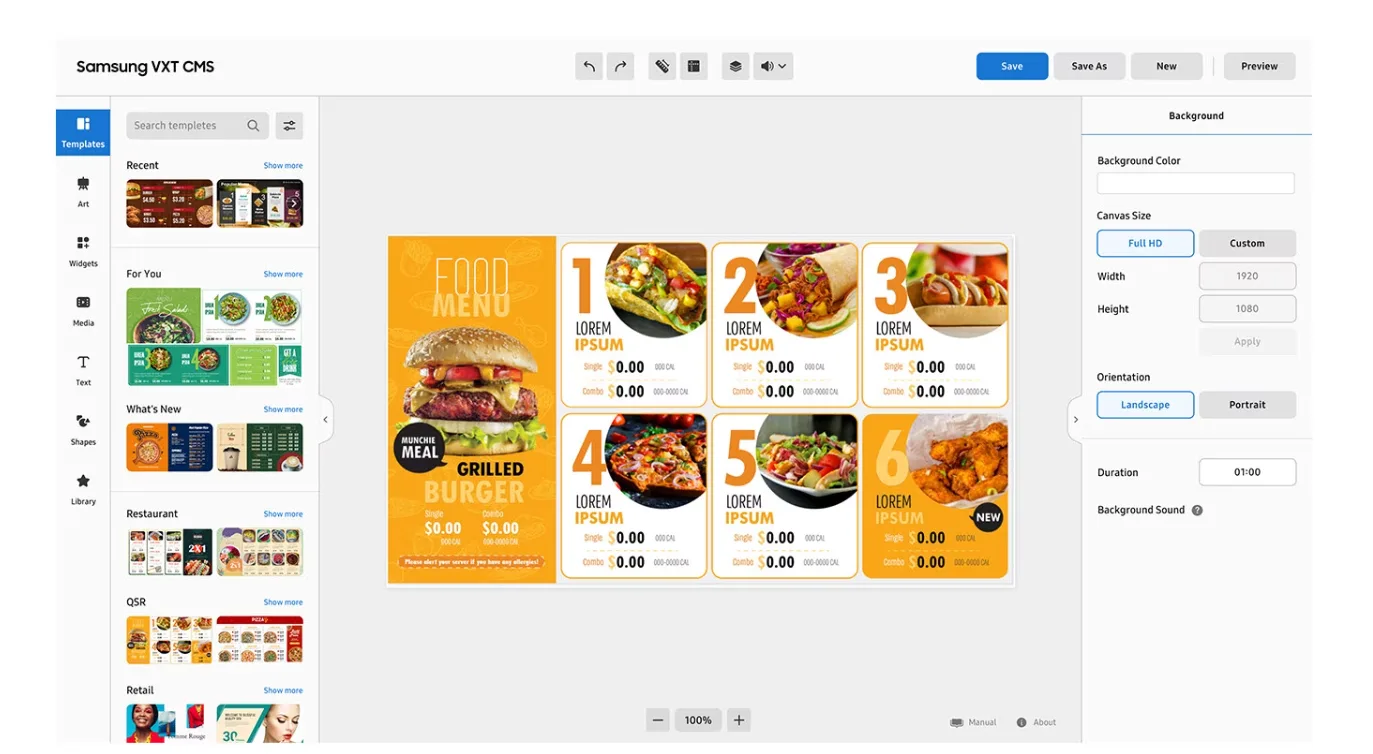Collapse the right properties panel arrow
This screenshot has width=1373, height=754.
pyautogui.click(x=1075, y=420)
